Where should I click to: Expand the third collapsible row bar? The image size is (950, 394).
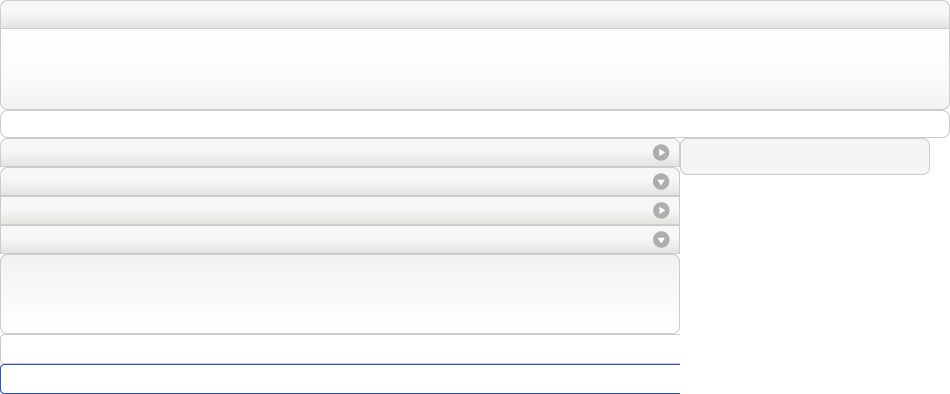pyautogui.click(x=340, y=210)
